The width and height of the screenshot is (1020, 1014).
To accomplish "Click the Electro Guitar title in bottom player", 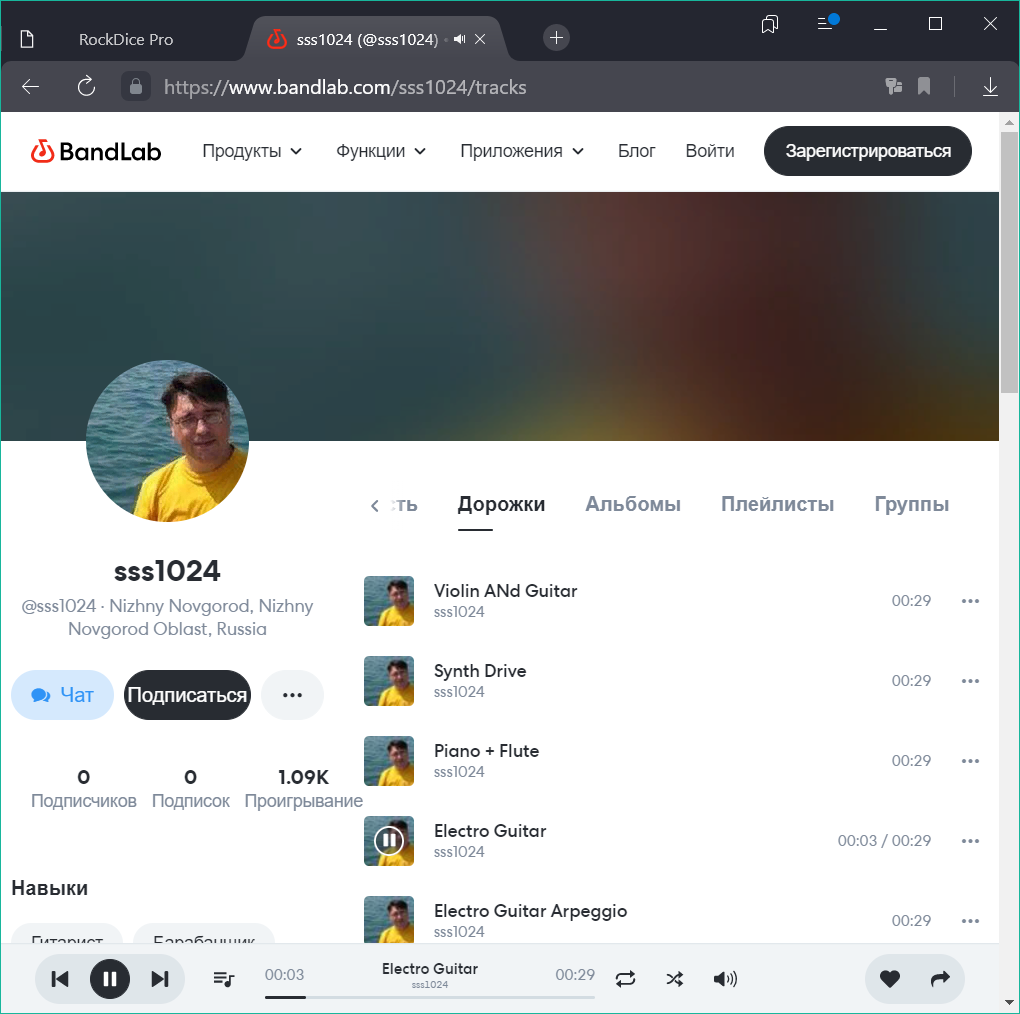I will 430,968.
